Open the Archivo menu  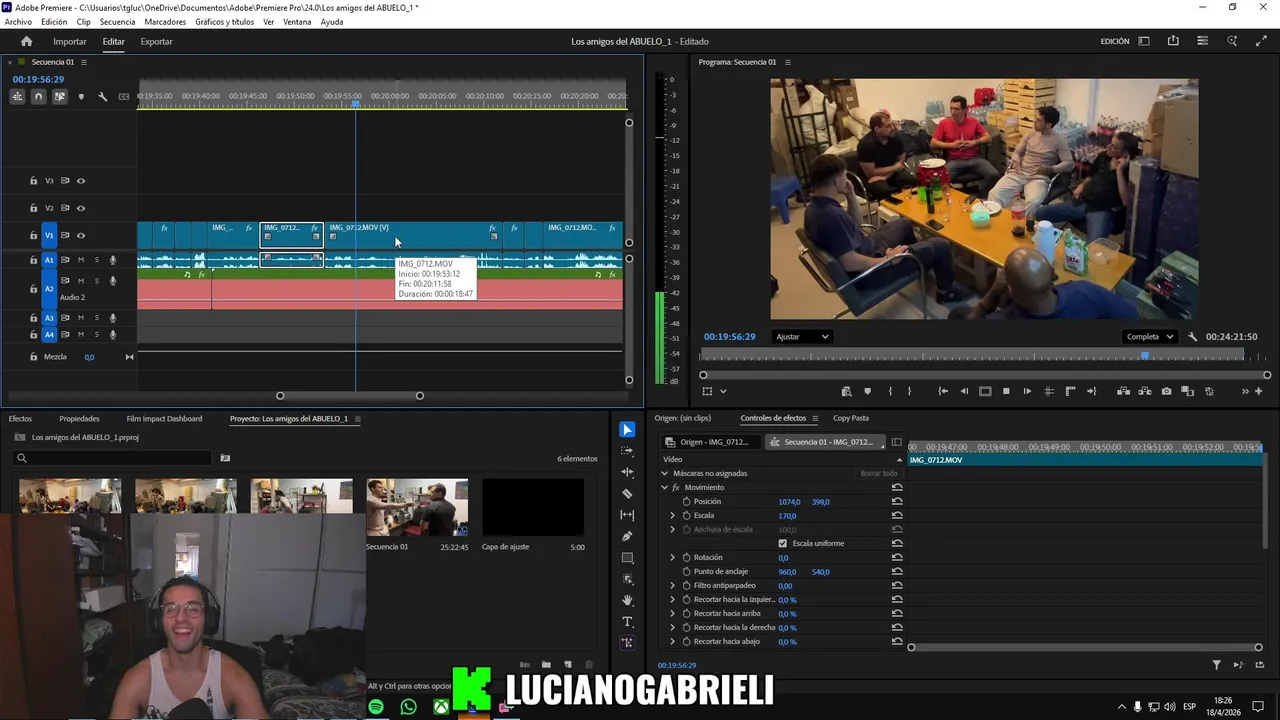(x=18, y=22)
